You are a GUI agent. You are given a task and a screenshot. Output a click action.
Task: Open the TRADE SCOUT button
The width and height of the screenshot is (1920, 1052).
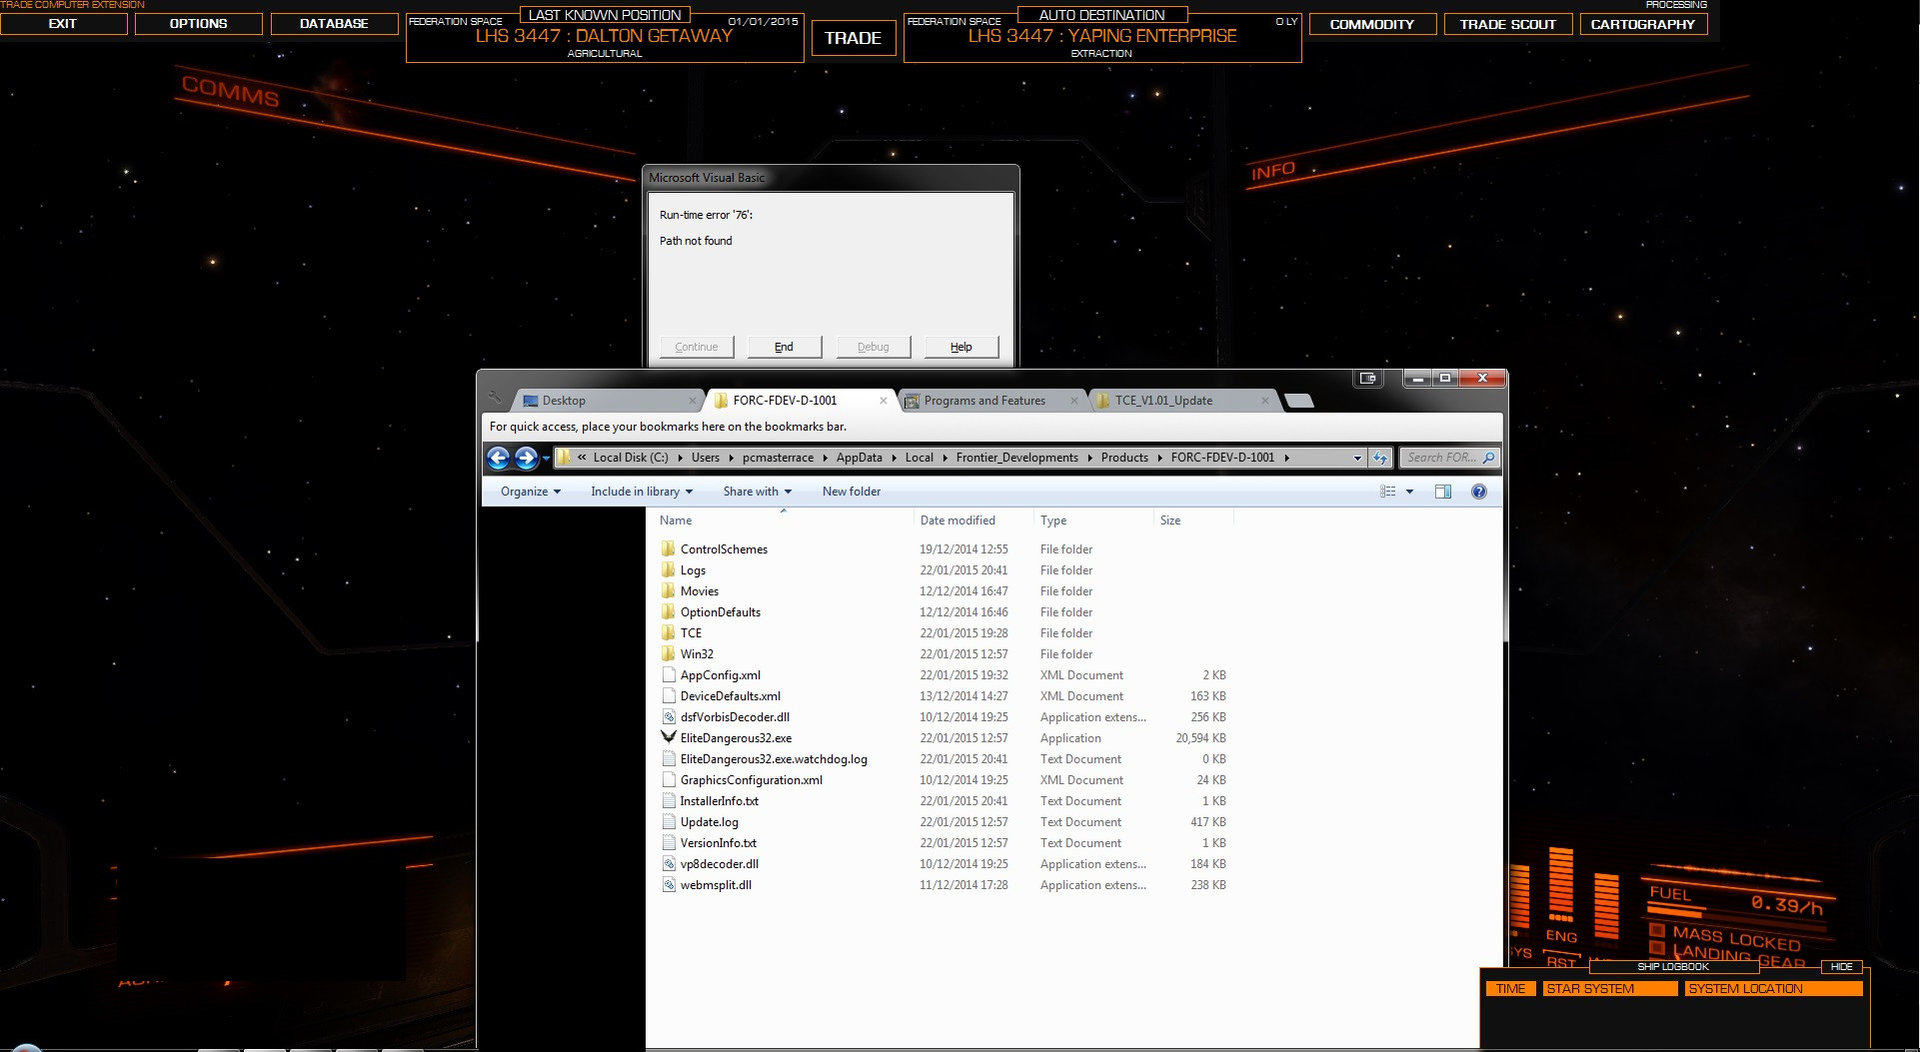tap(1508, 24)
